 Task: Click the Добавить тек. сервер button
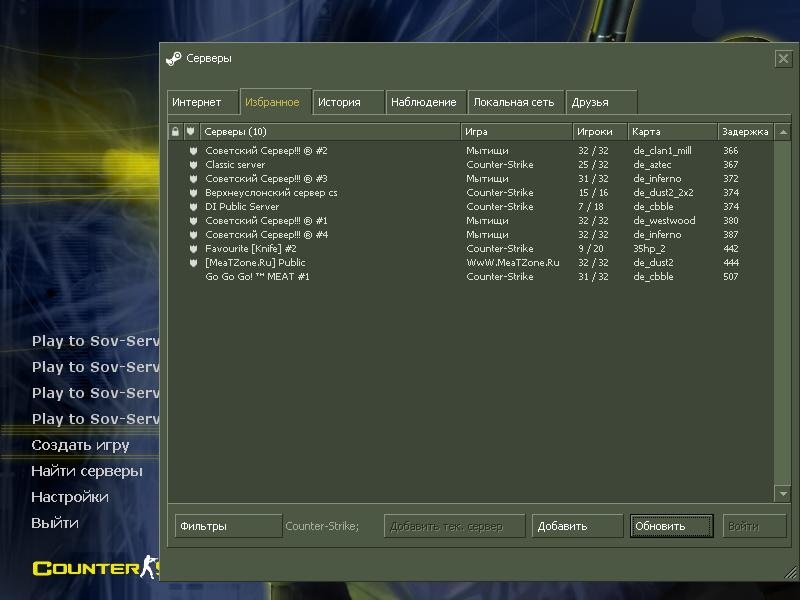click(x=454, y=526)
